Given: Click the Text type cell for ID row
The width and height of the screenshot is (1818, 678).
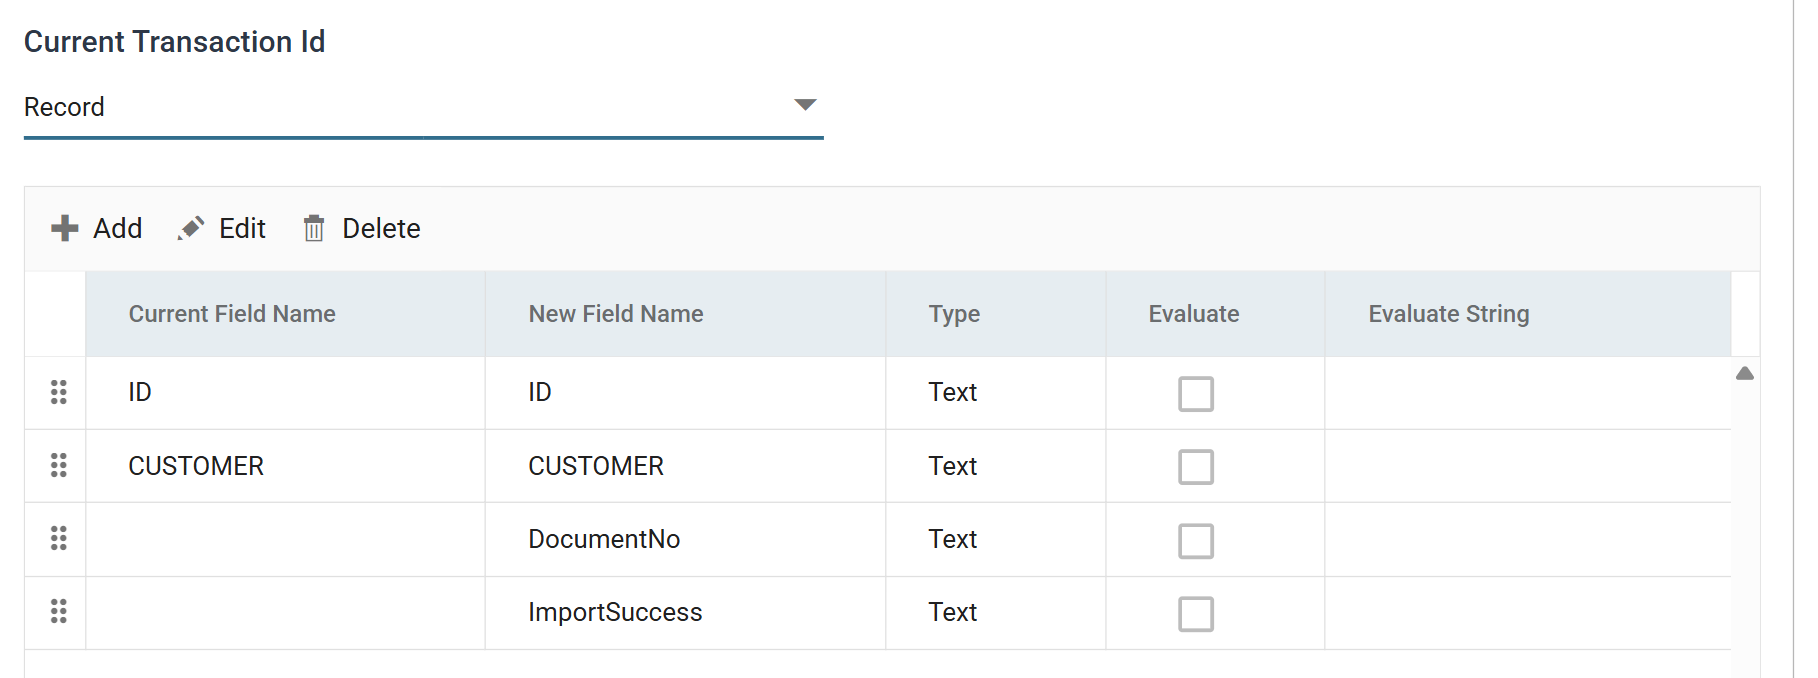Looking at the screenshot, I should [x=996, y=393].
